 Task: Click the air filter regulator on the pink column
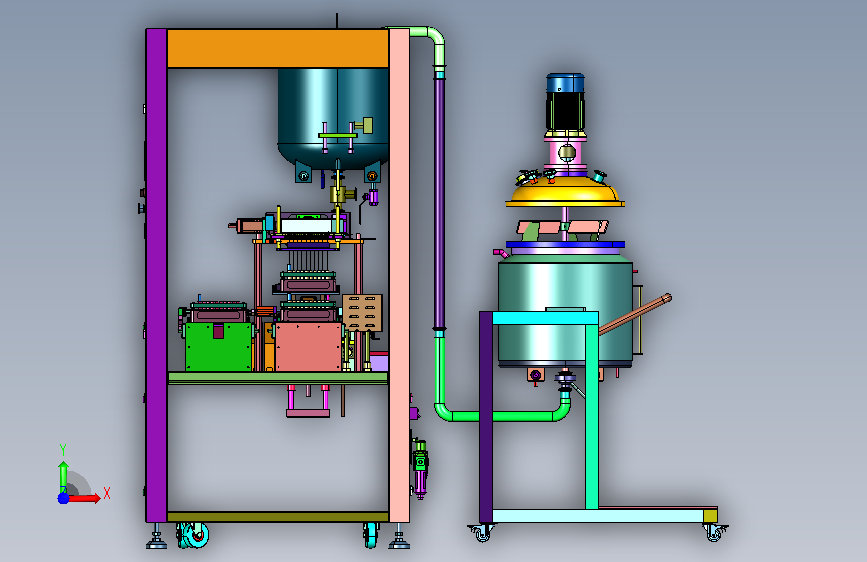pos(420,467)
